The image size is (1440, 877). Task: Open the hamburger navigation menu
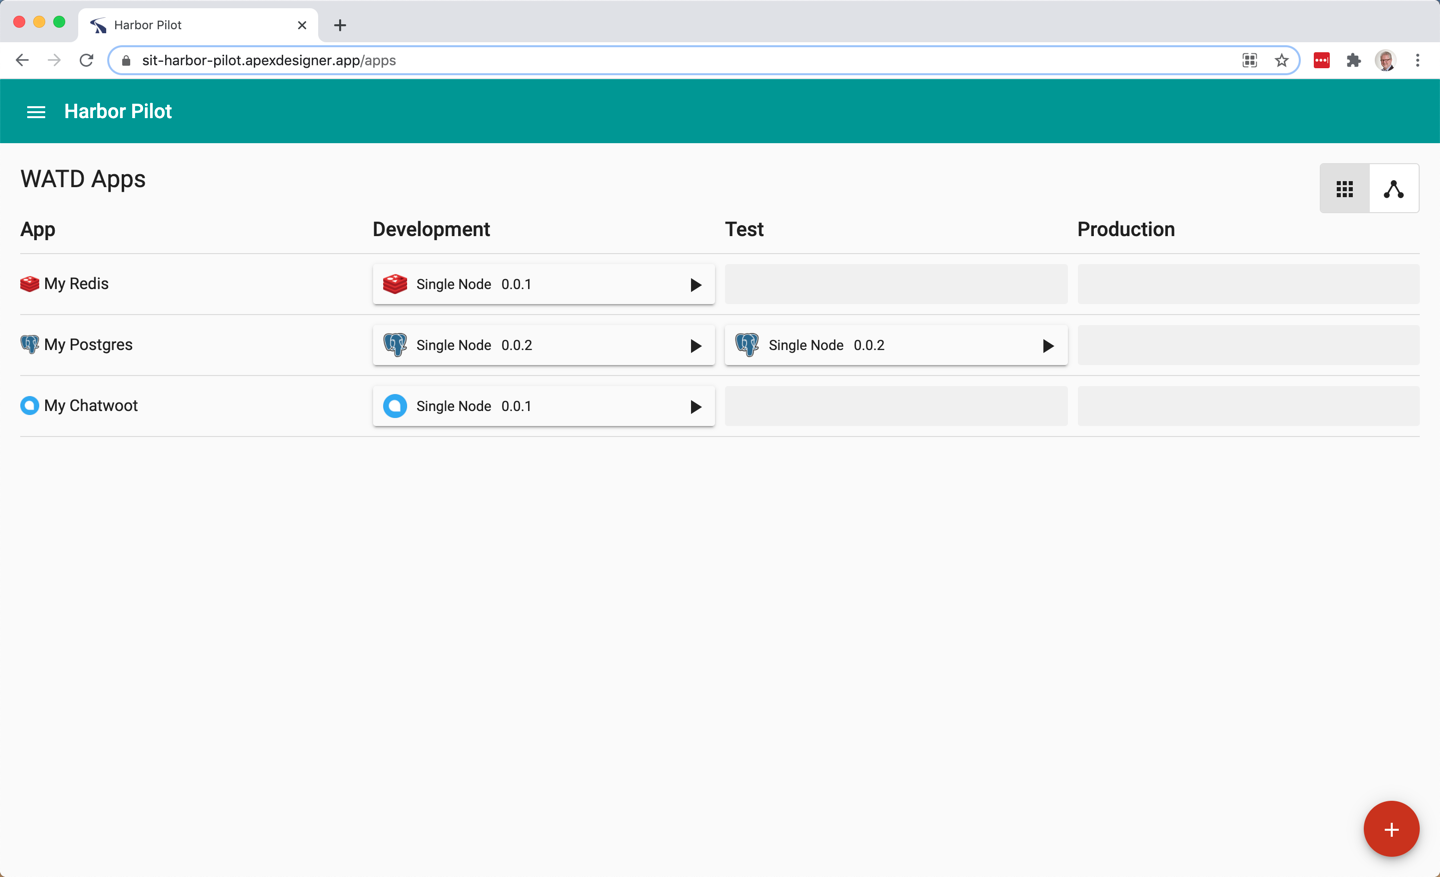tap(36, 112)
